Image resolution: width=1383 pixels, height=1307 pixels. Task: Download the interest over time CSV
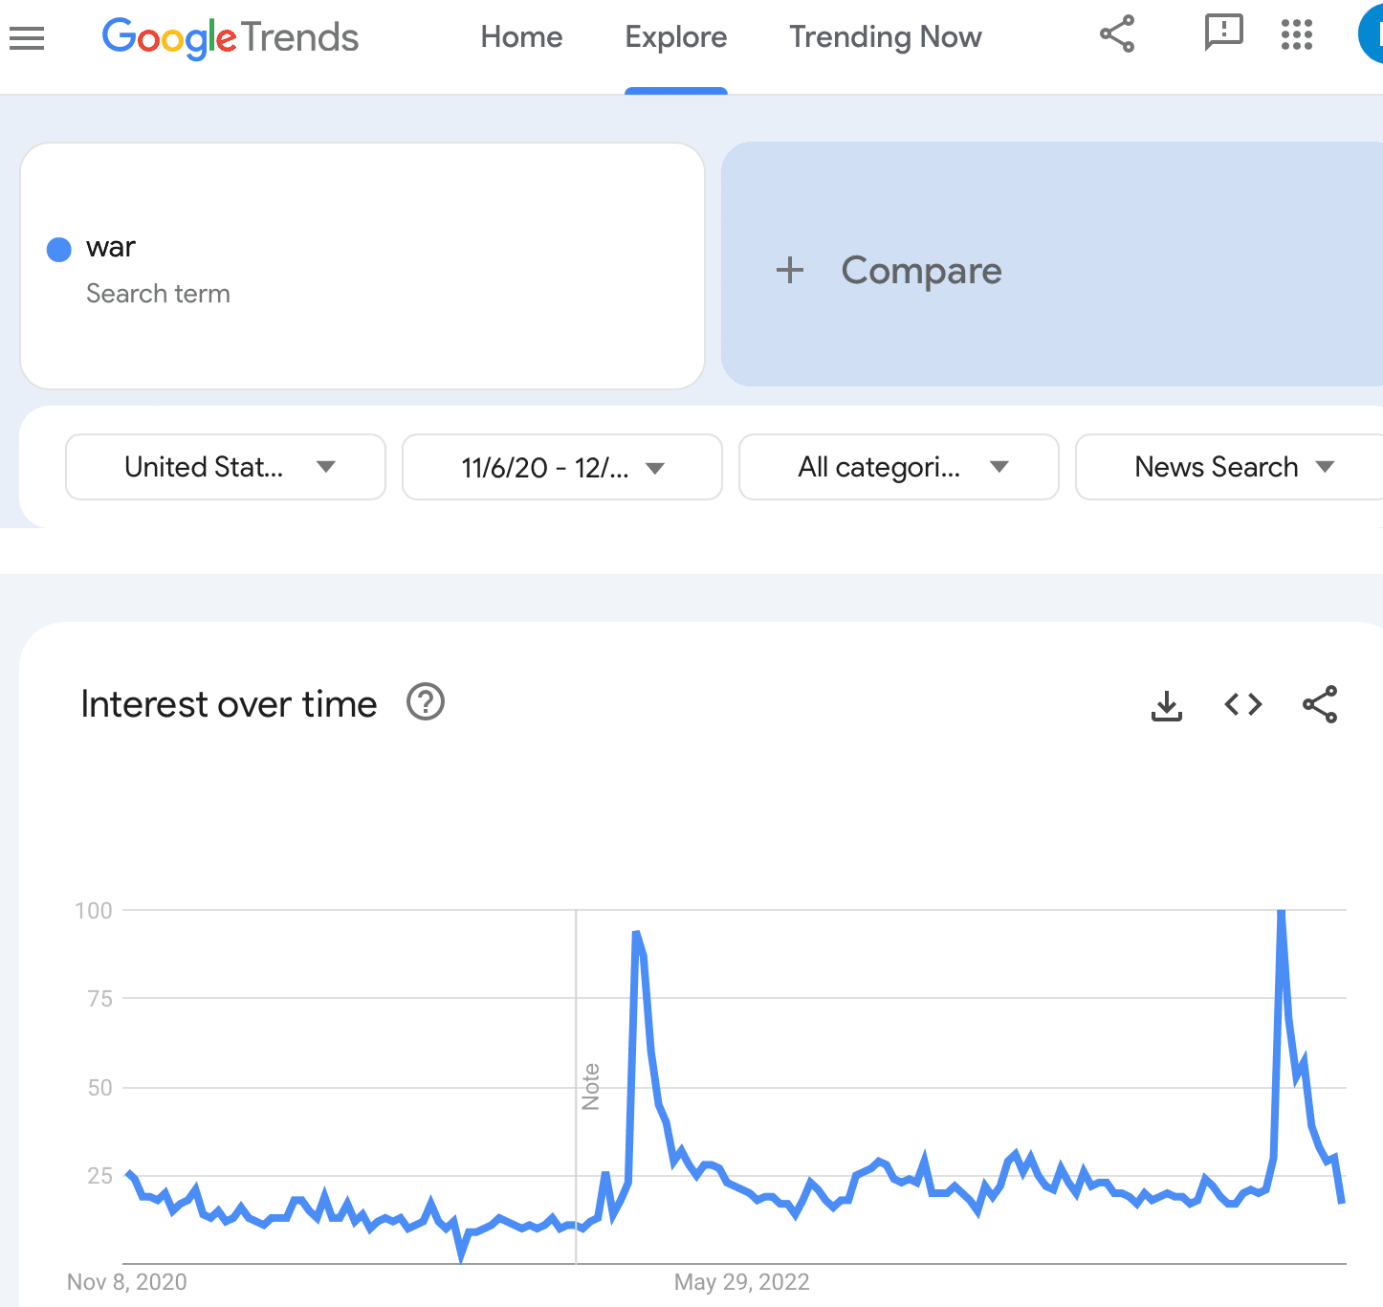(1166, 705)
